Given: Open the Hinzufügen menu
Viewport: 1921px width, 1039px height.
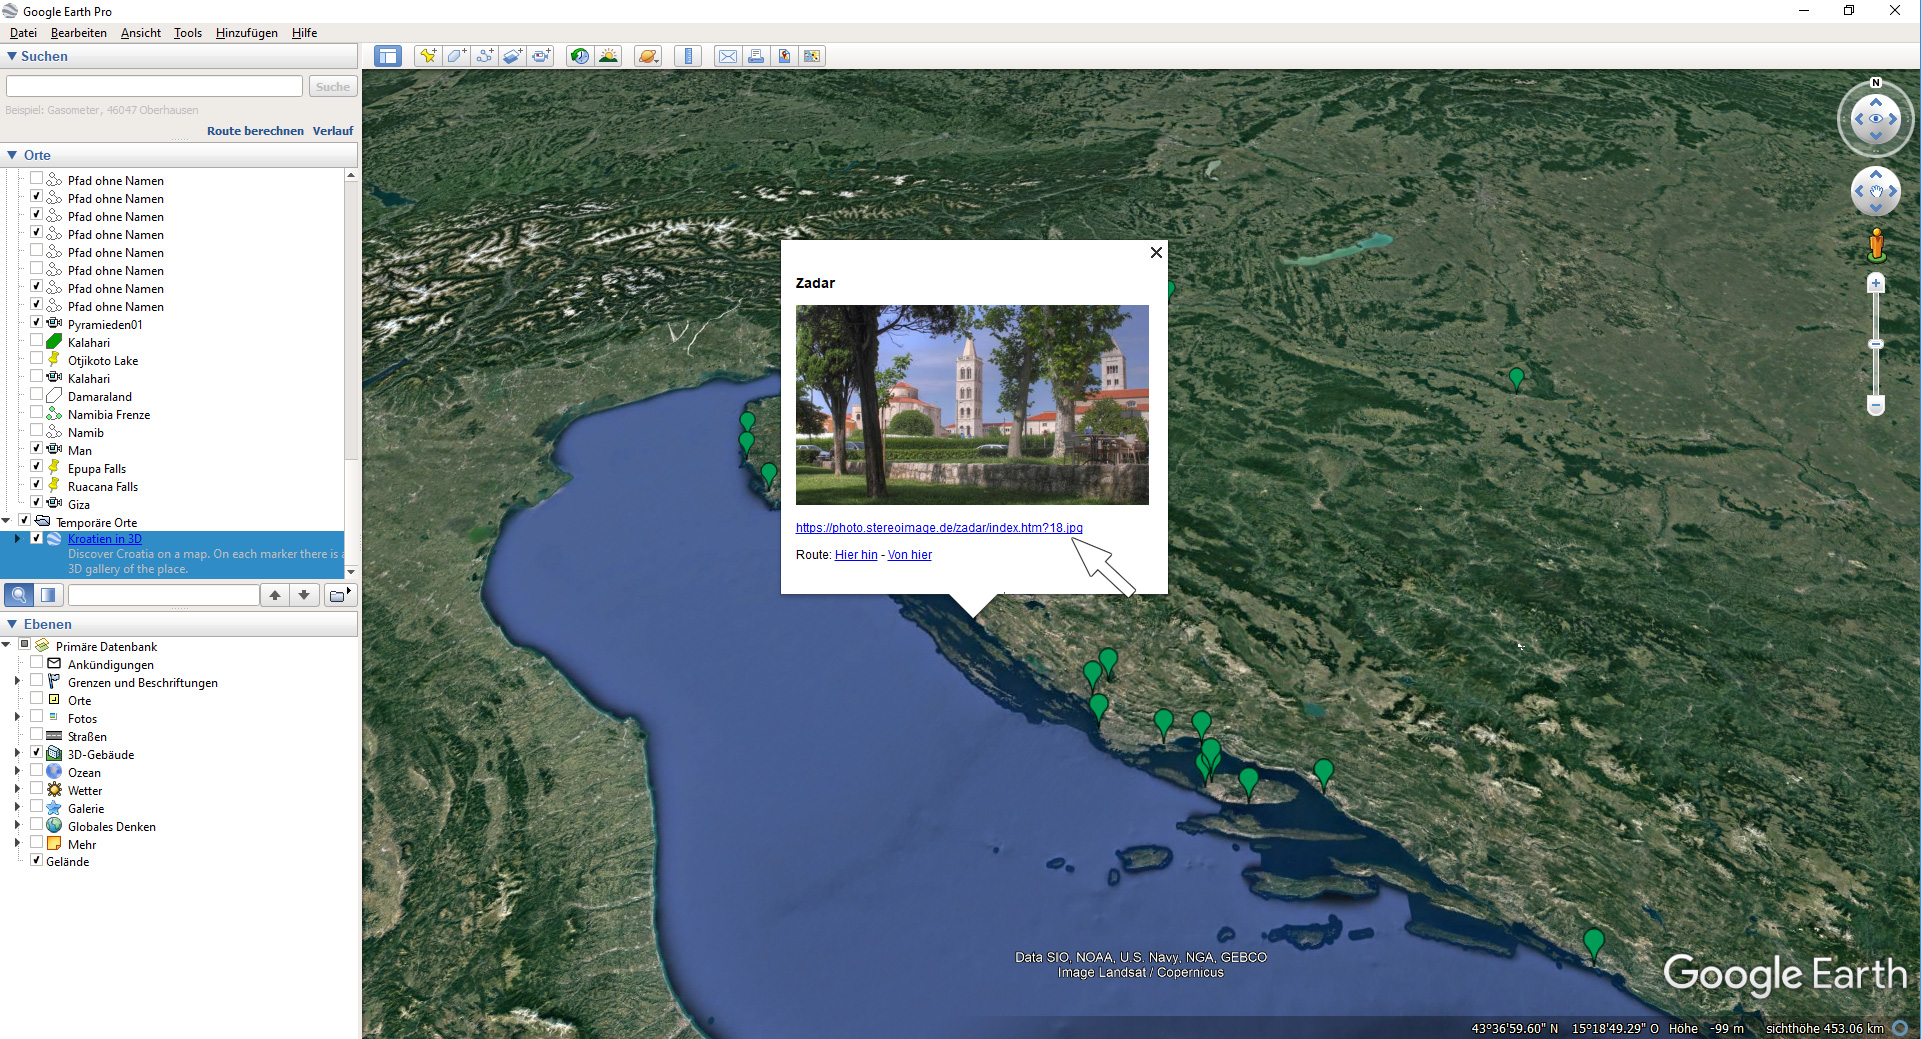Looking at the screenshot, I should 246,33.
